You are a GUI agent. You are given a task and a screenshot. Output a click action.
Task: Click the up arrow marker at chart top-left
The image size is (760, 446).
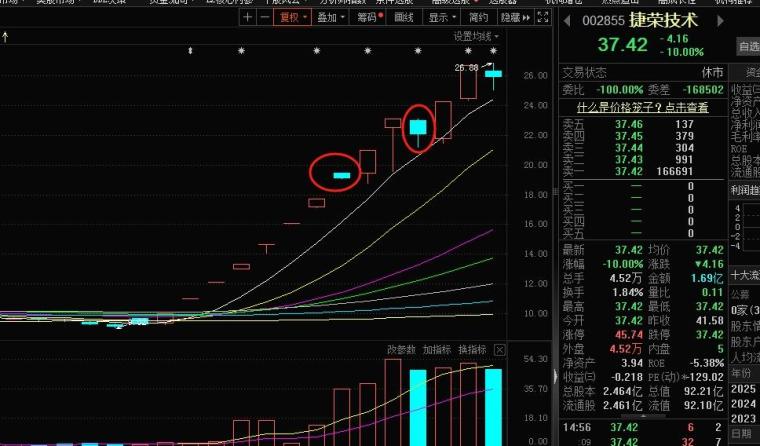coord(5,37)
